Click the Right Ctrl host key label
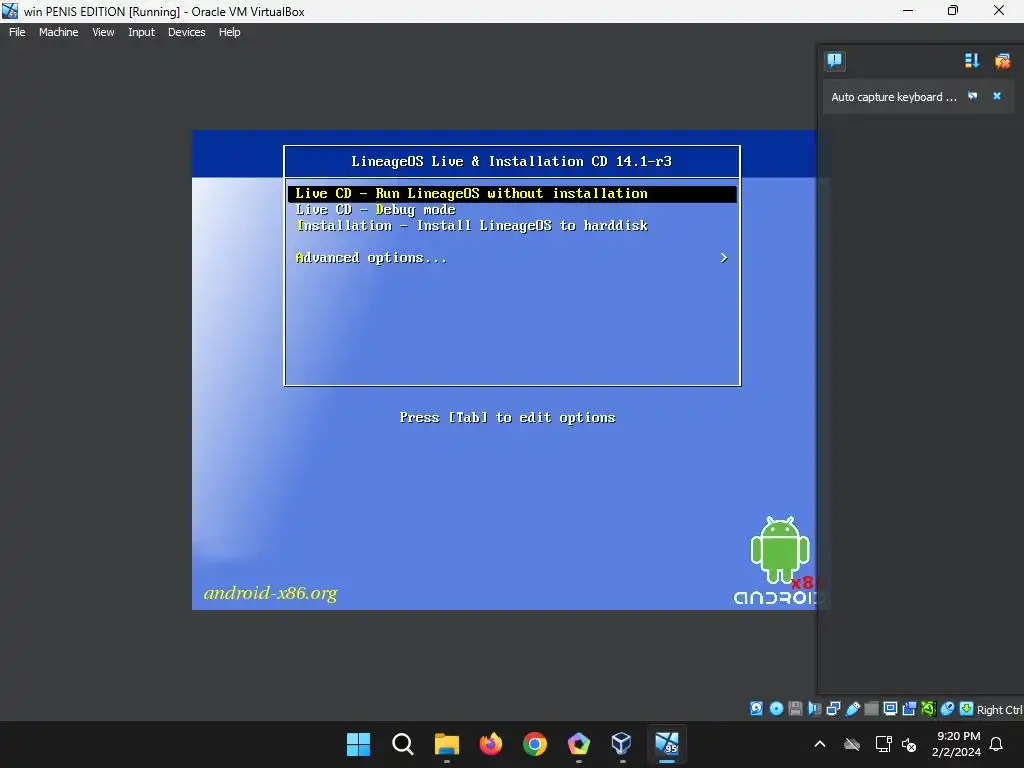This screenshot has width=1024, height=768. pos(999,710)
